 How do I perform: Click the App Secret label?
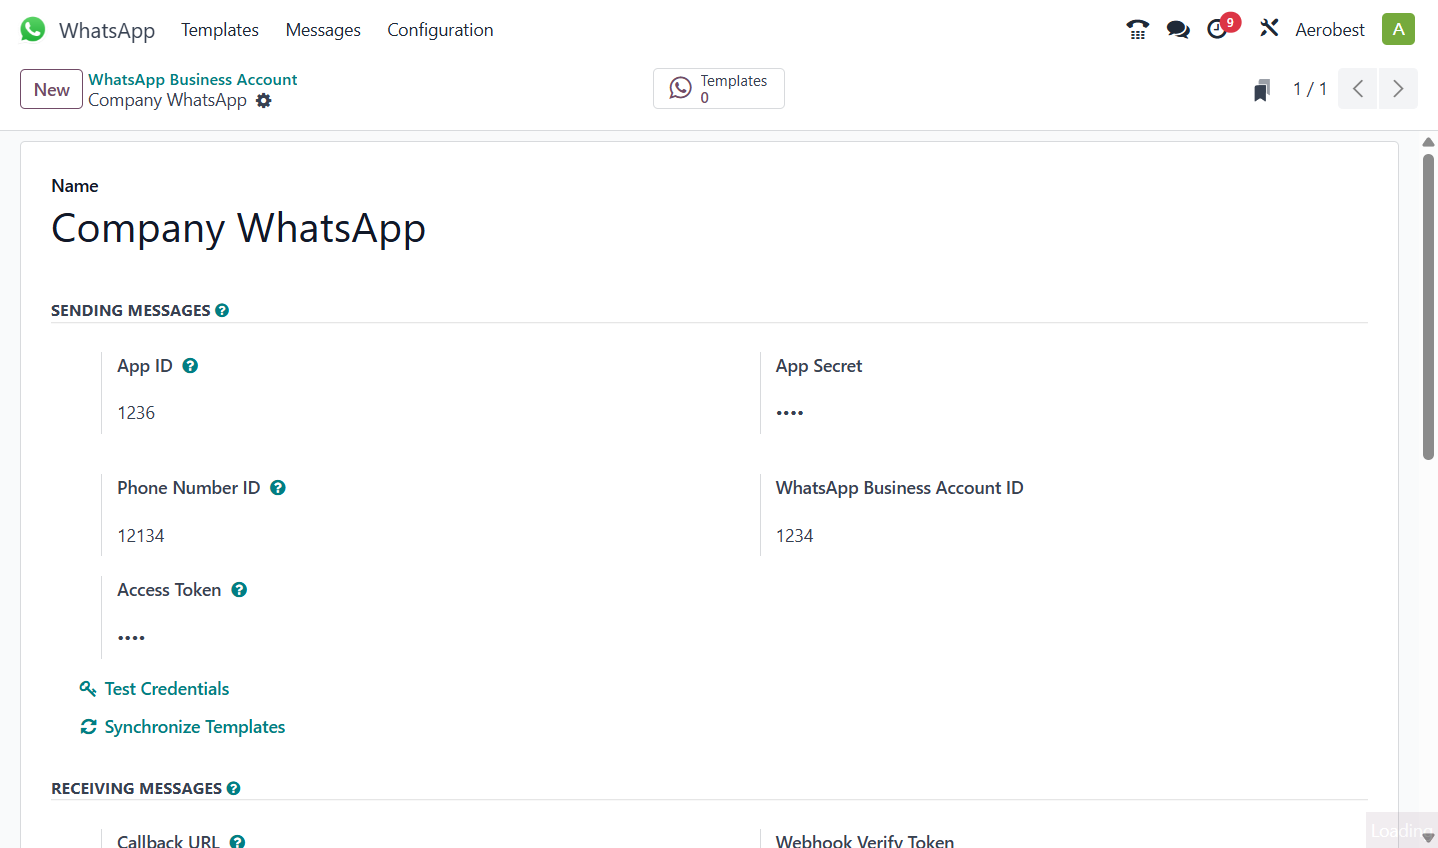pos(819,366)
